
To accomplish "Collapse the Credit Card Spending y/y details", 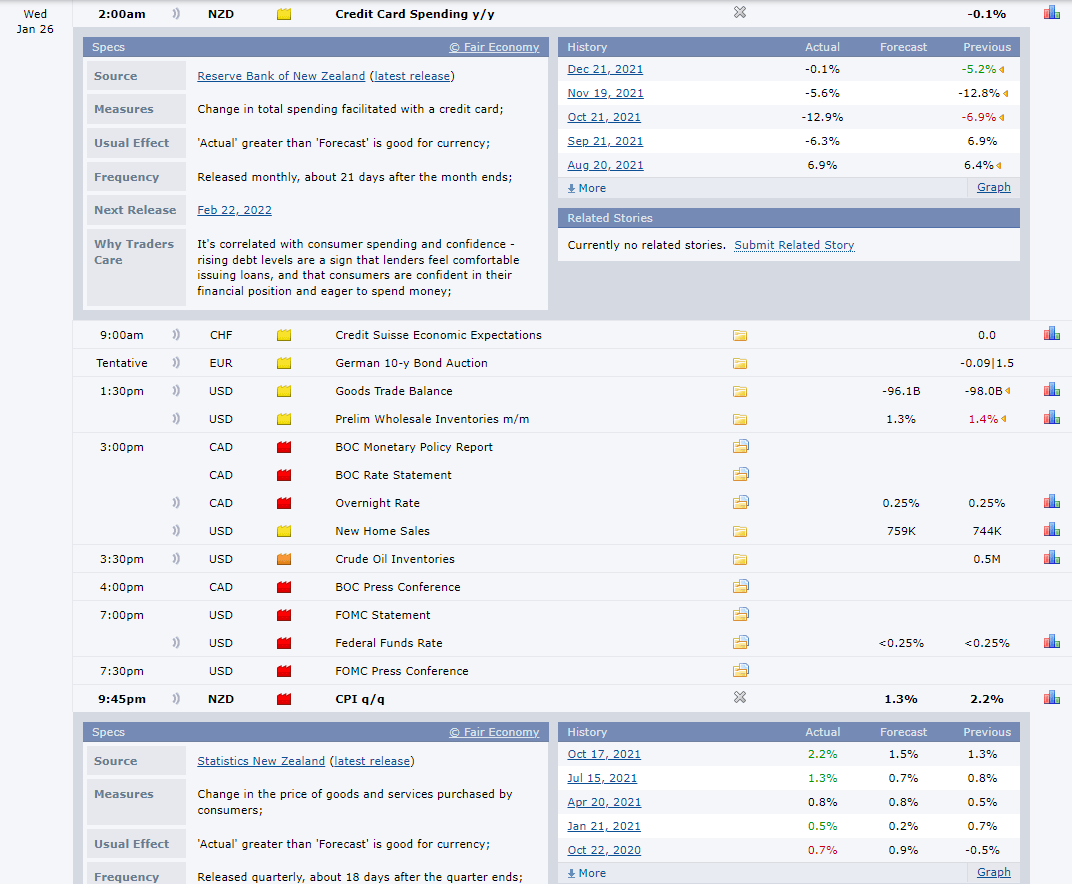I will coord(740,13).
